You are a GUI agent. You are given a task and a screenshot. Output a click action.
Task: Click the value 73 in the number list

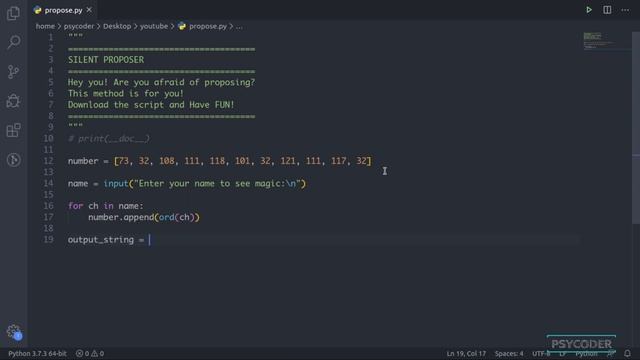(123, 161)
